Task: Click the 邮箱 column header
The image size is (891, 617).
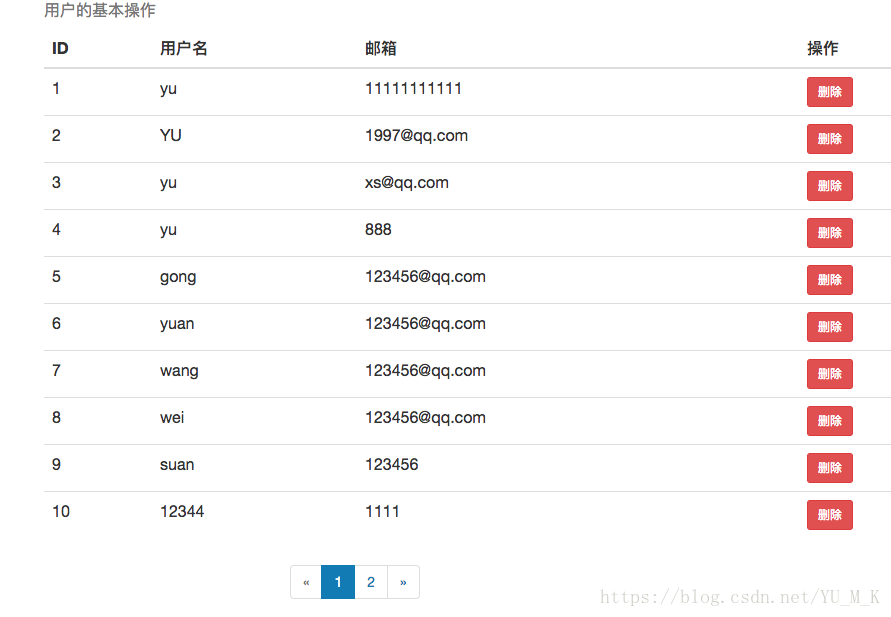Action: [x=381, y=48]
